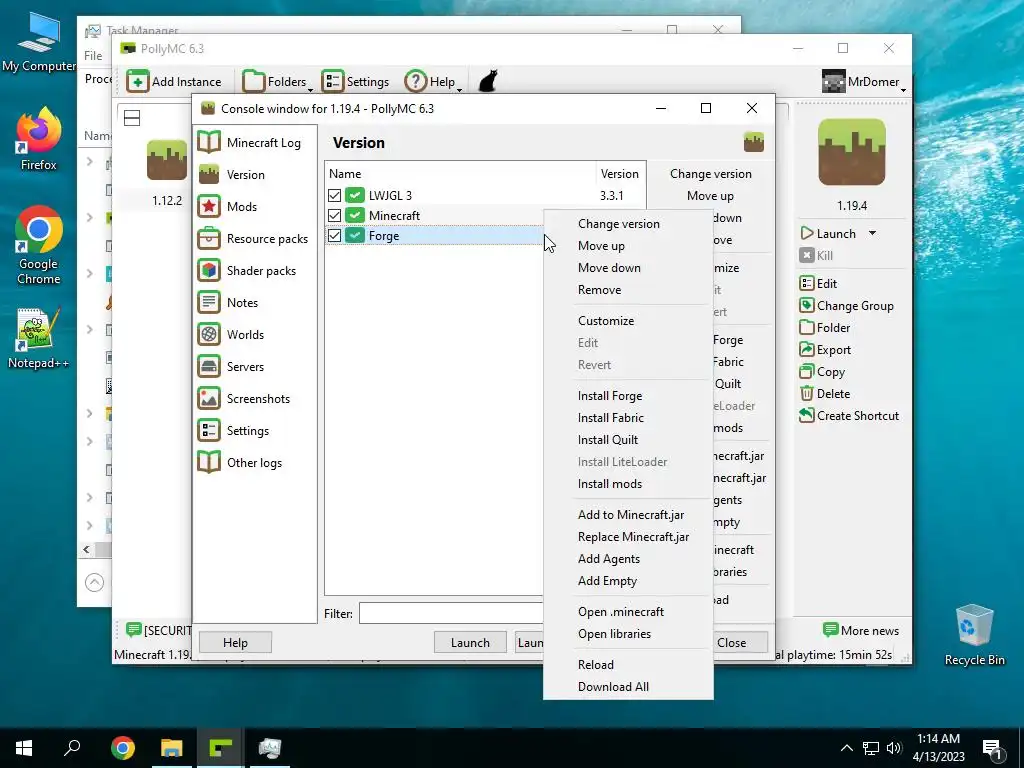Click the large 1.19.4 instance icon
This screenshot has width=1024, height=768.
852,152
